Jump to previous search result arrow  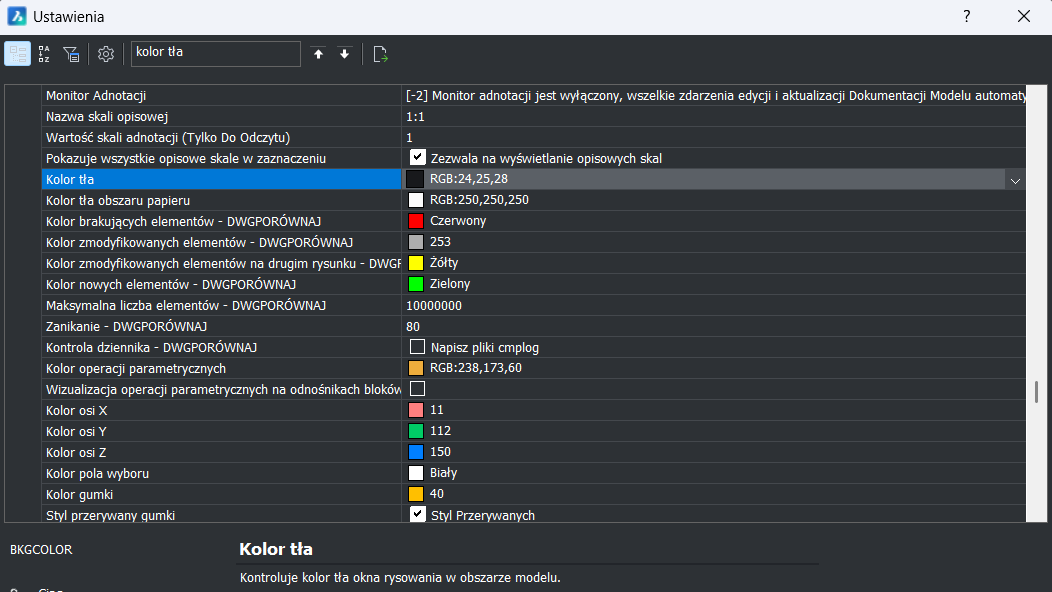point(319,54)
